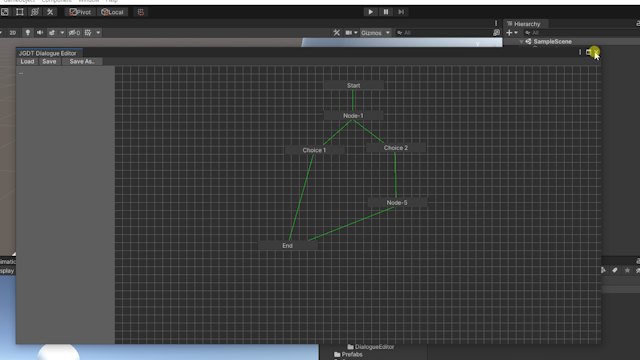Select the Start node
Viewport: 640px width, 360px height.
[x=353, y=85]
